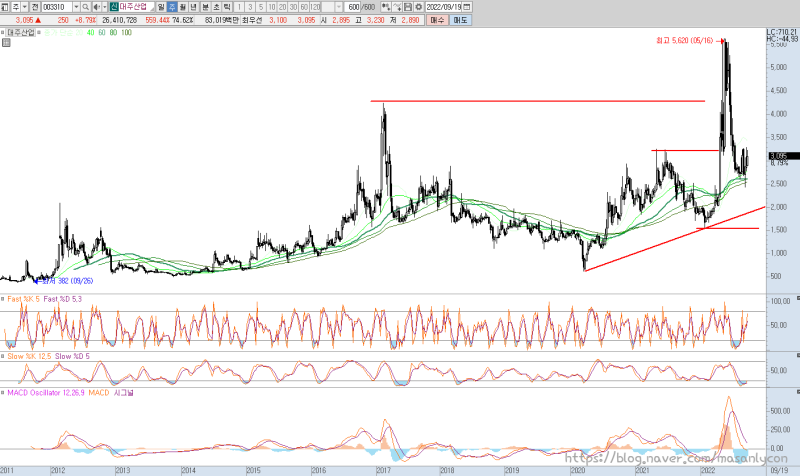Click the 시그널 signal legend label
This screenshot has width=800, height=476.
coord(123,393)
